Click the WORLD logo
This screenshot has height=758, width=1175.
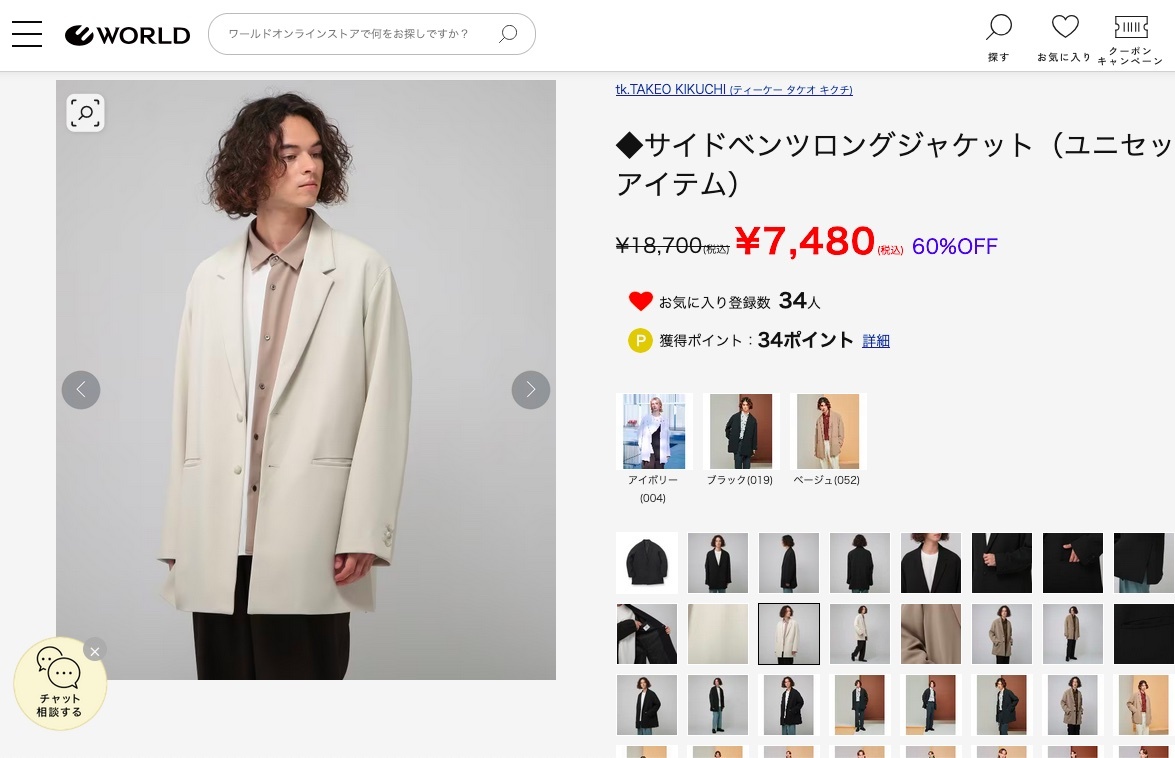pos(128,35)
